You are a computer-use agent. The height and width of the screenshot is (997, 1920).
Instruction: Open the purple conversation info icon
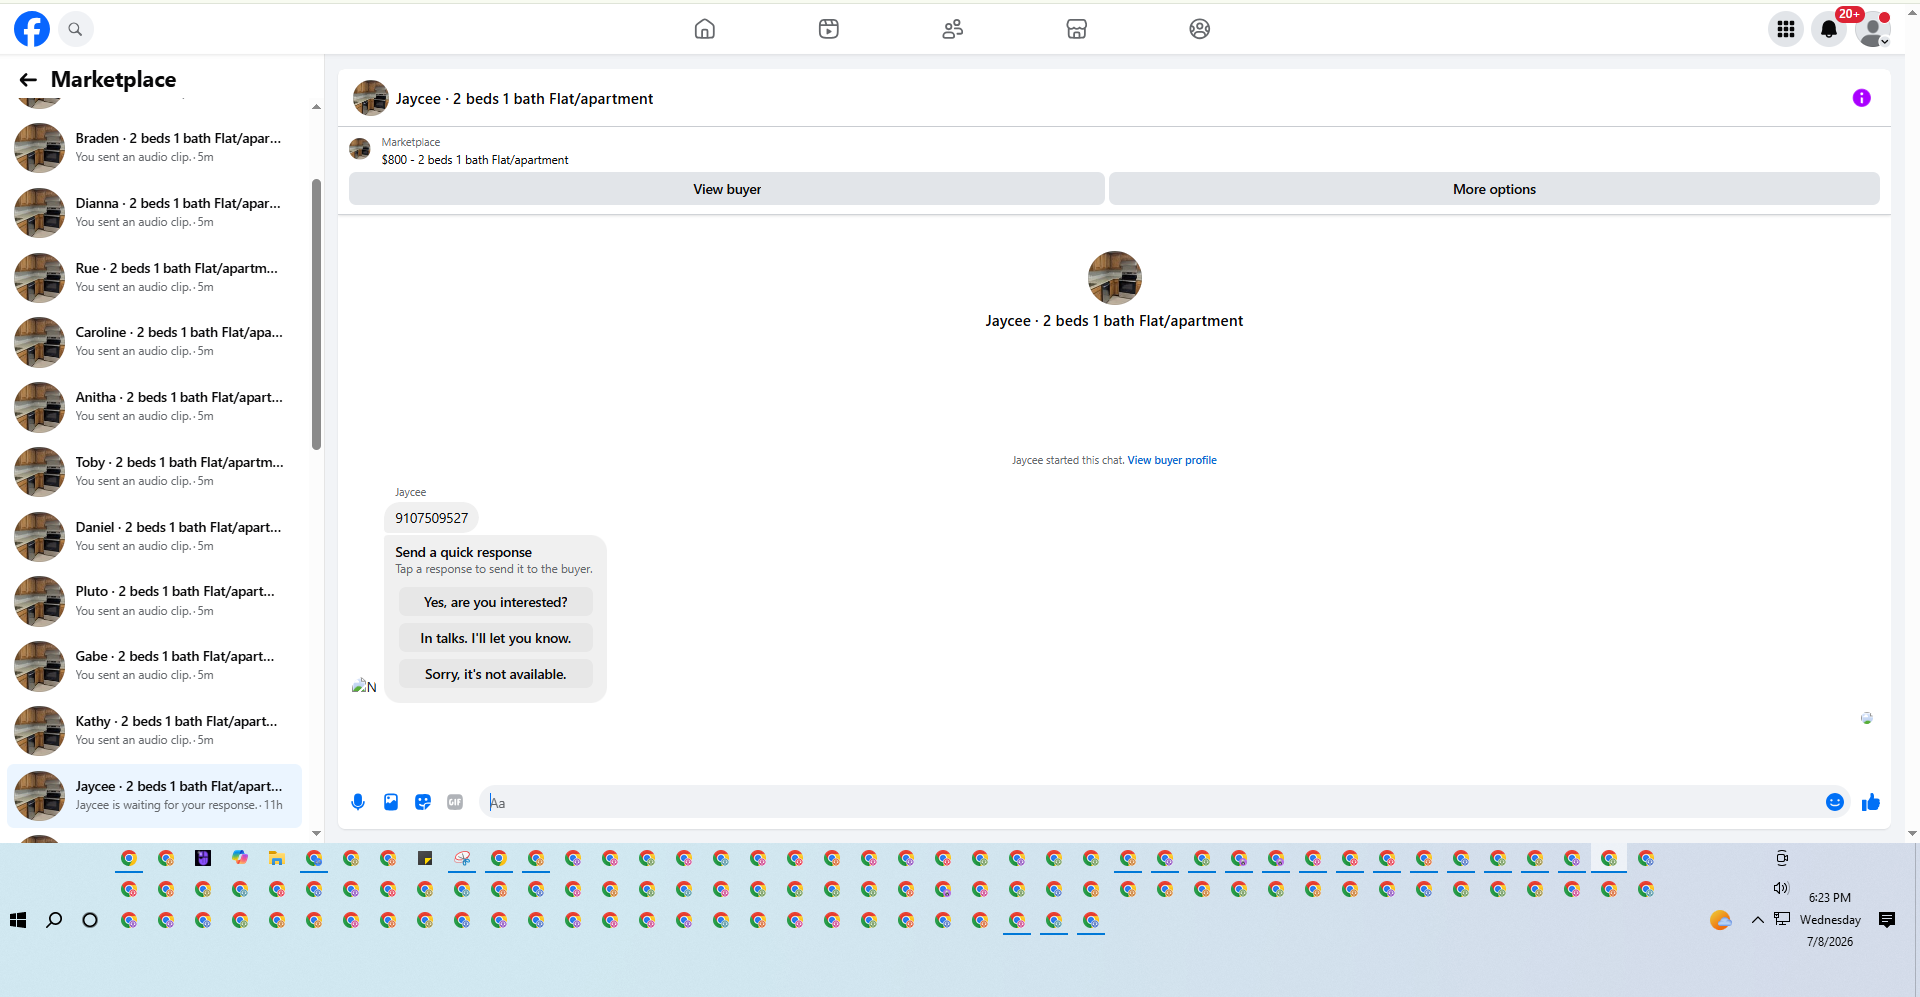coord(1861,98)
